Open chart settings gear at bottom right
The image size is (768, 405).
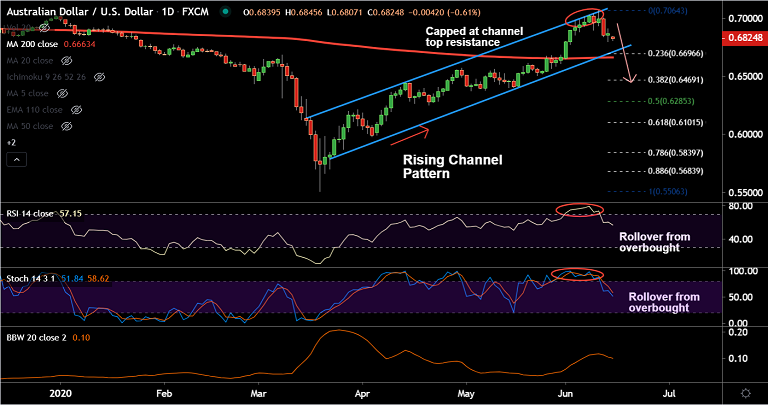(x=746, y=393)
